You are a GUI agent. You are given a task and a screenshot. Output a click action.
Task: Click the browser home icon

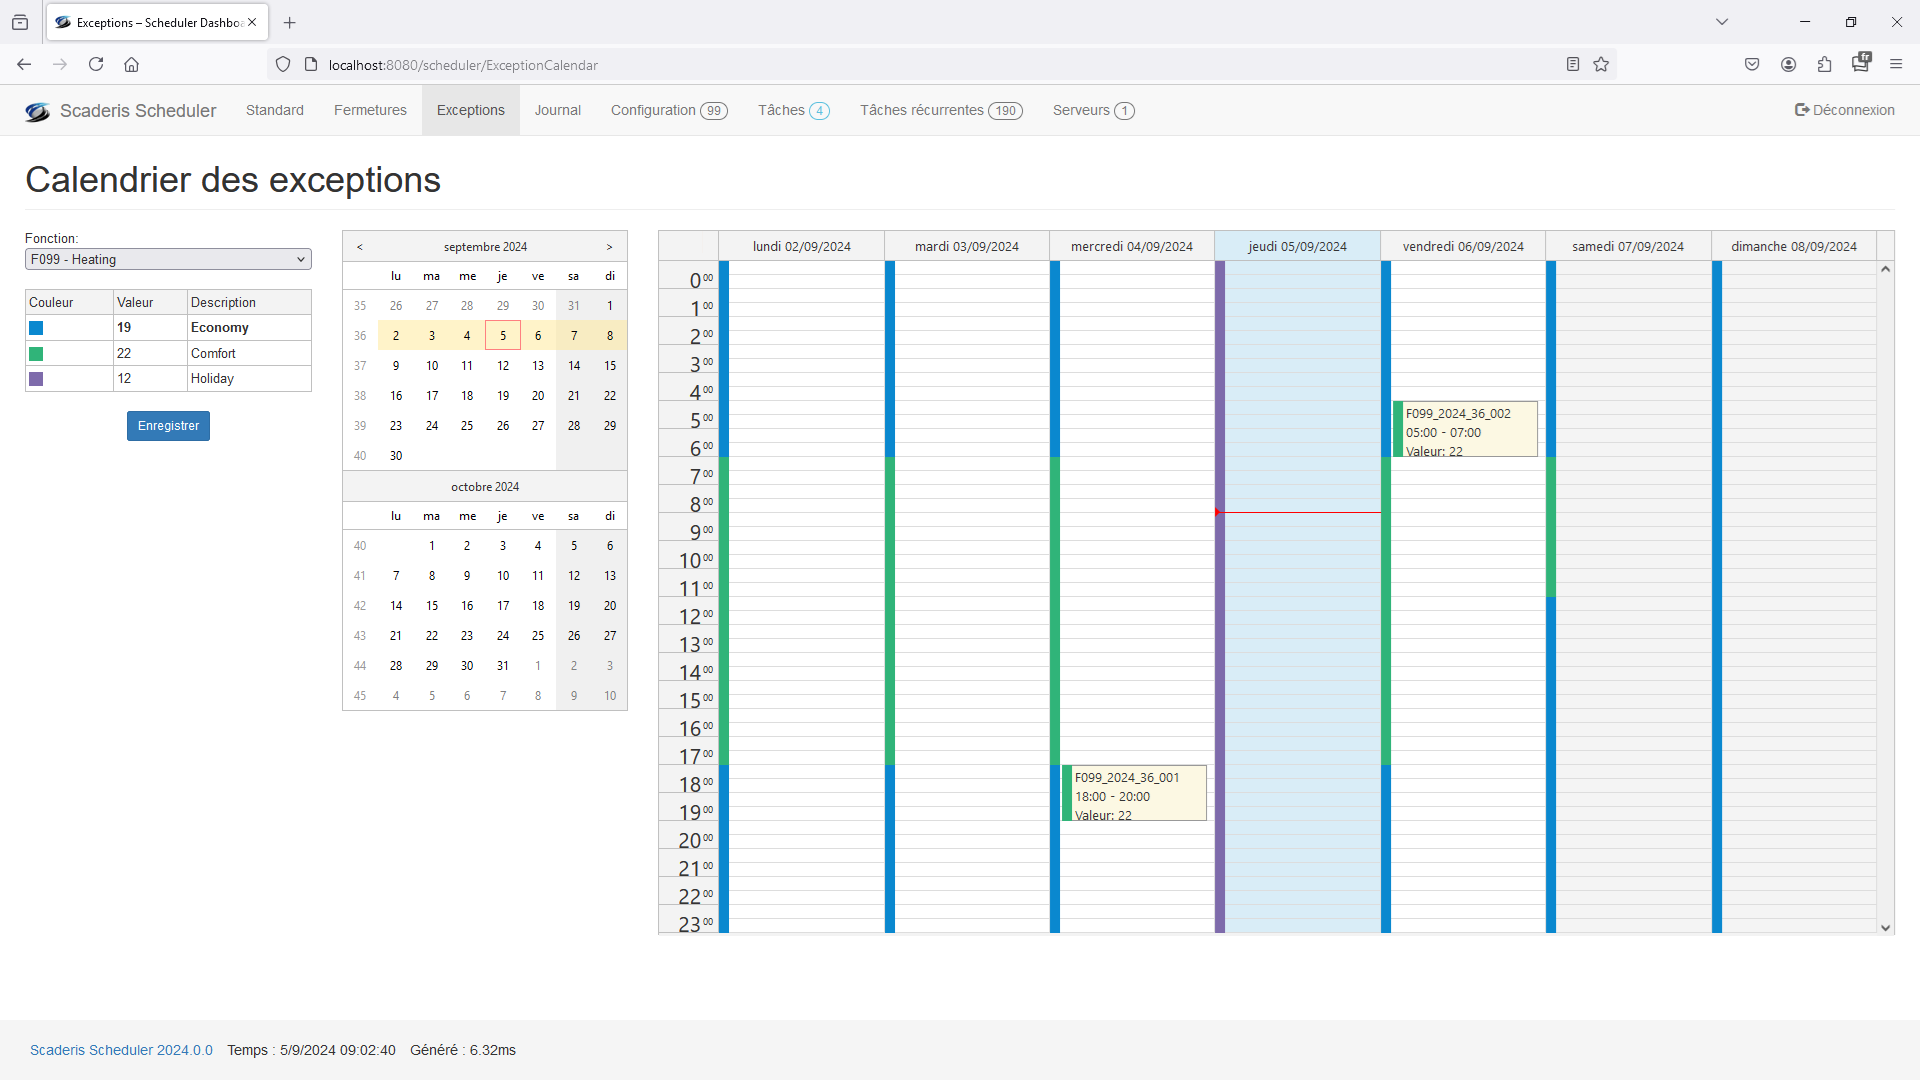(131, 65)
